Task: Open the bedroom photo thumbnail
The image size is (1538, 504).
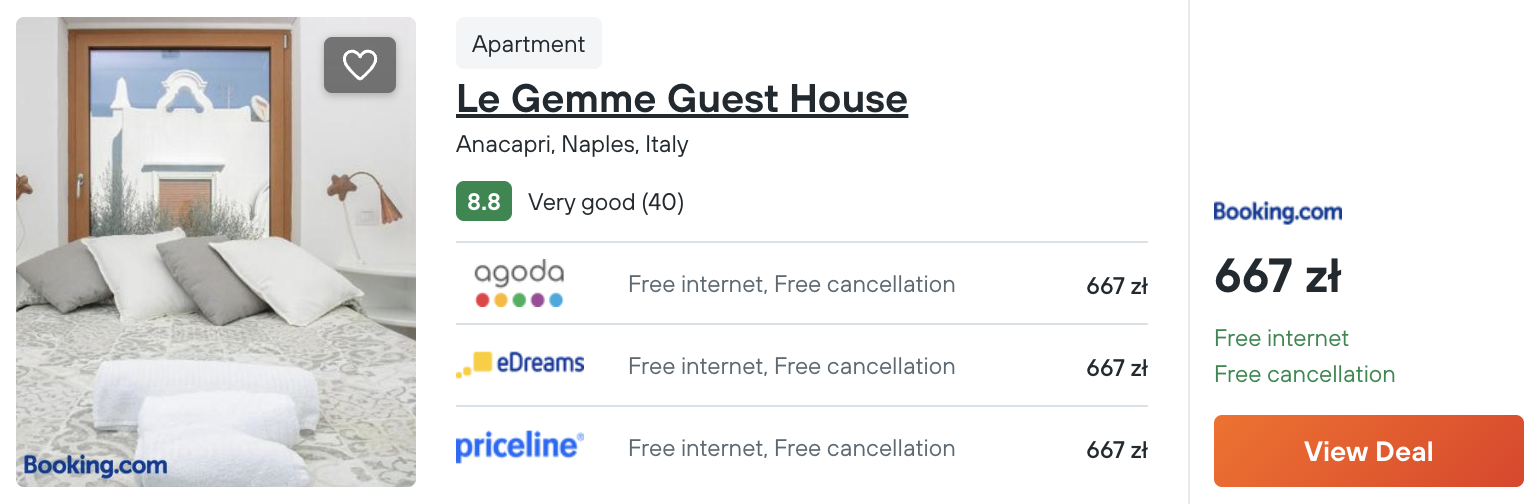Action: pyautogui.click(x=216, y=252)
